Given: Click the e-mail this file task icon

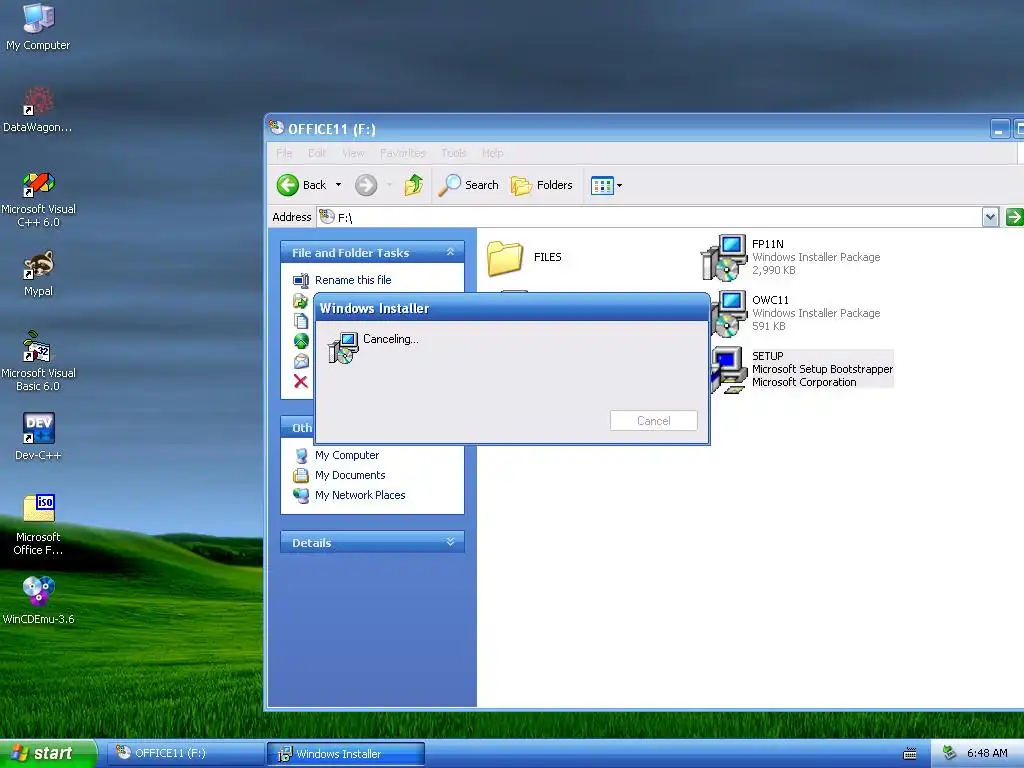Looking at the screenshot, I should [300, 361].
